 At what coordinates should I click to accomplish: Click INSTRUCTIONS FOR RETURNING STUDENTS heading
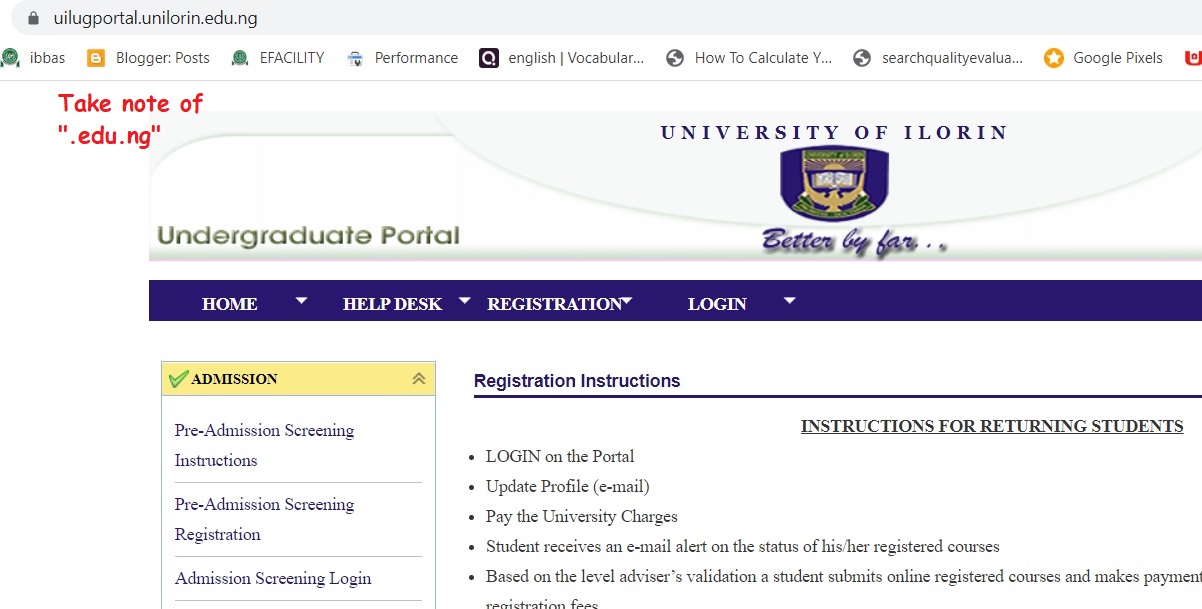click(992, 426)
